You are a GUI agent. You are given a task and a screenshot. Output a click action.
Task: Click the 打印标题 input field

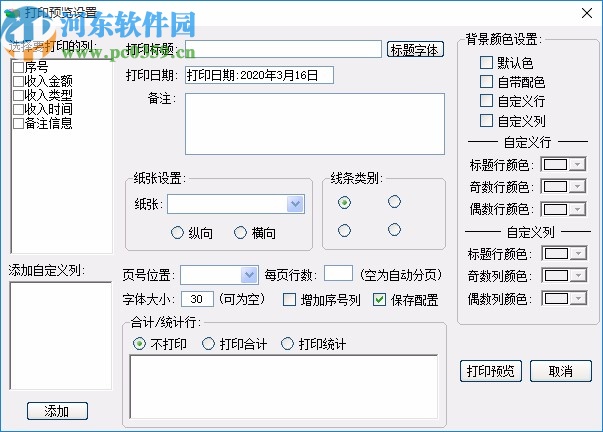[x=283, y=49]
